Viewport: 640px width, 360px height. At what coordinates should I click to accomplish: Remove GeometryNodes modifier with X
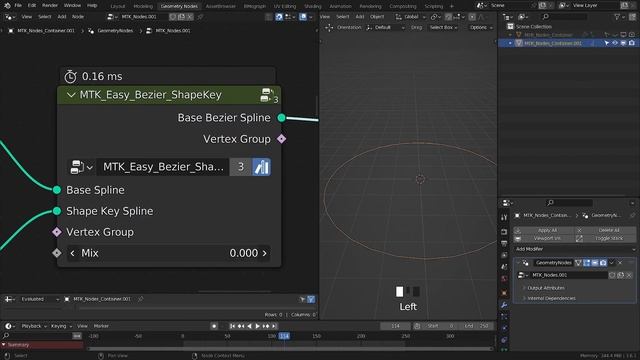620,263
